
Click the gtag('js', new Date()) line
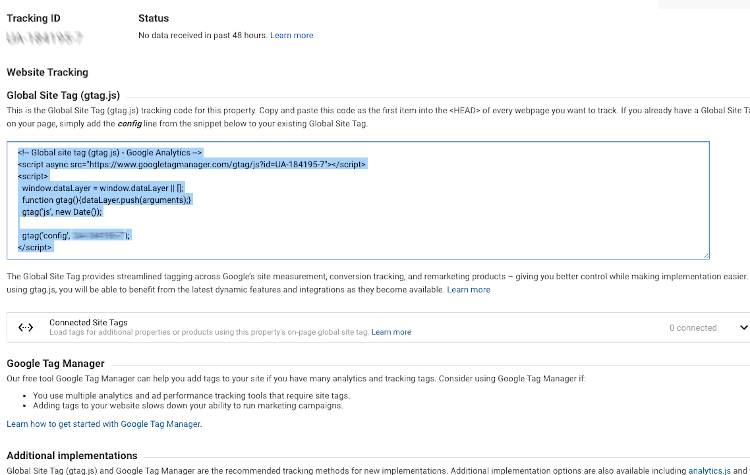[62, 212]
